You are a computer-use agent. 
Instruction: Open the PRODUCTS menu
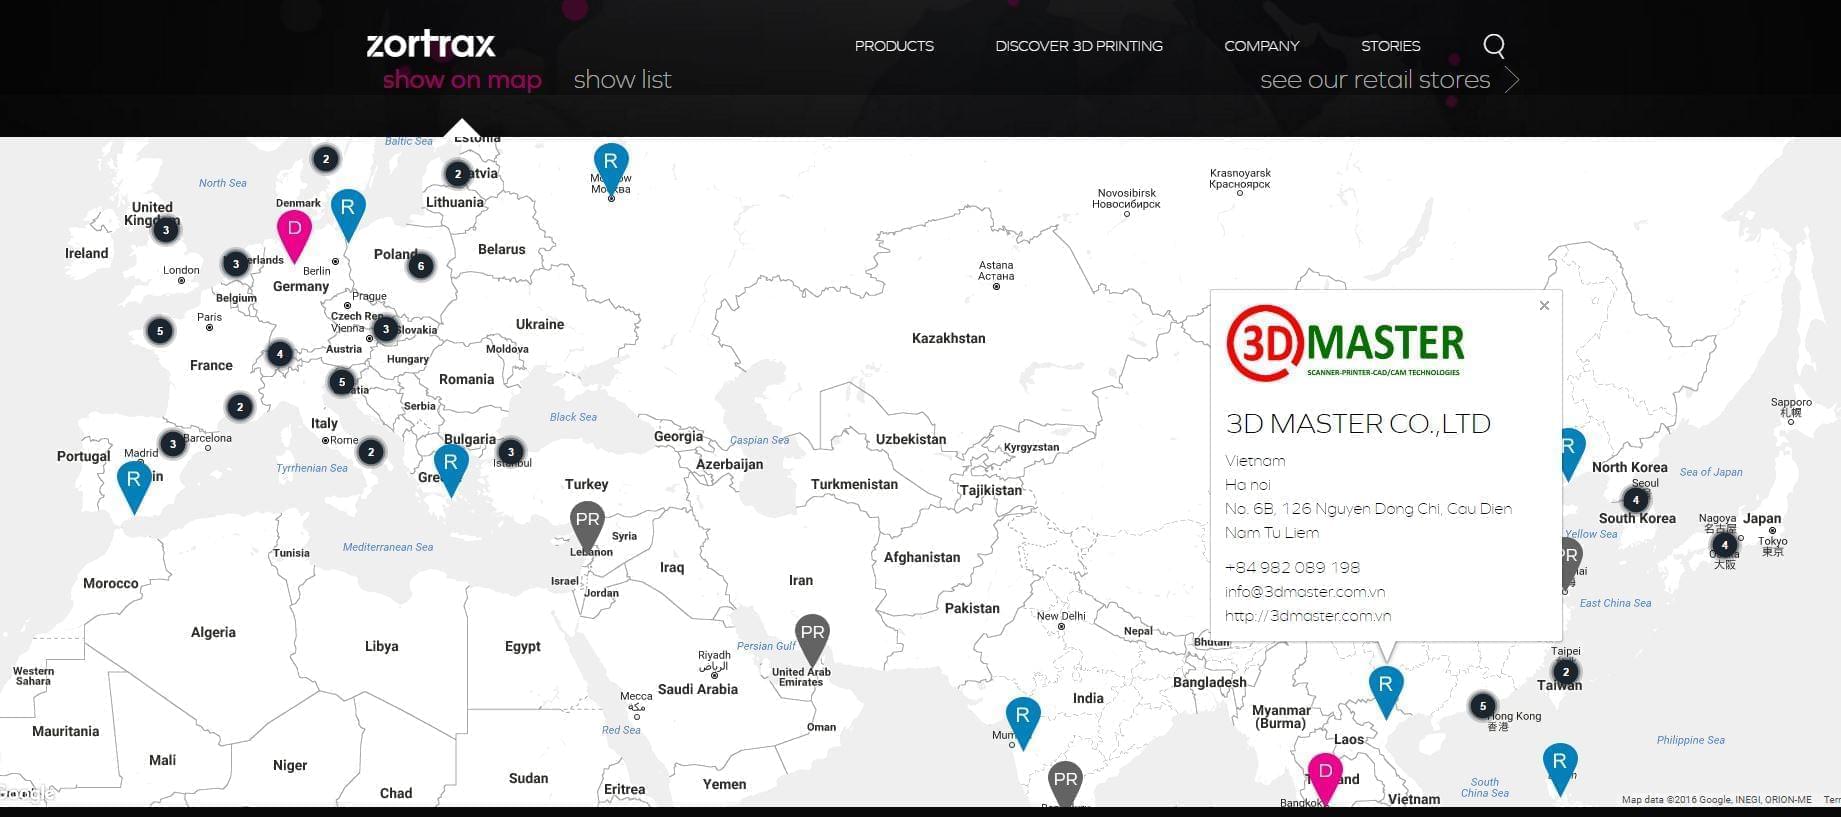click(x=894, y=46)
